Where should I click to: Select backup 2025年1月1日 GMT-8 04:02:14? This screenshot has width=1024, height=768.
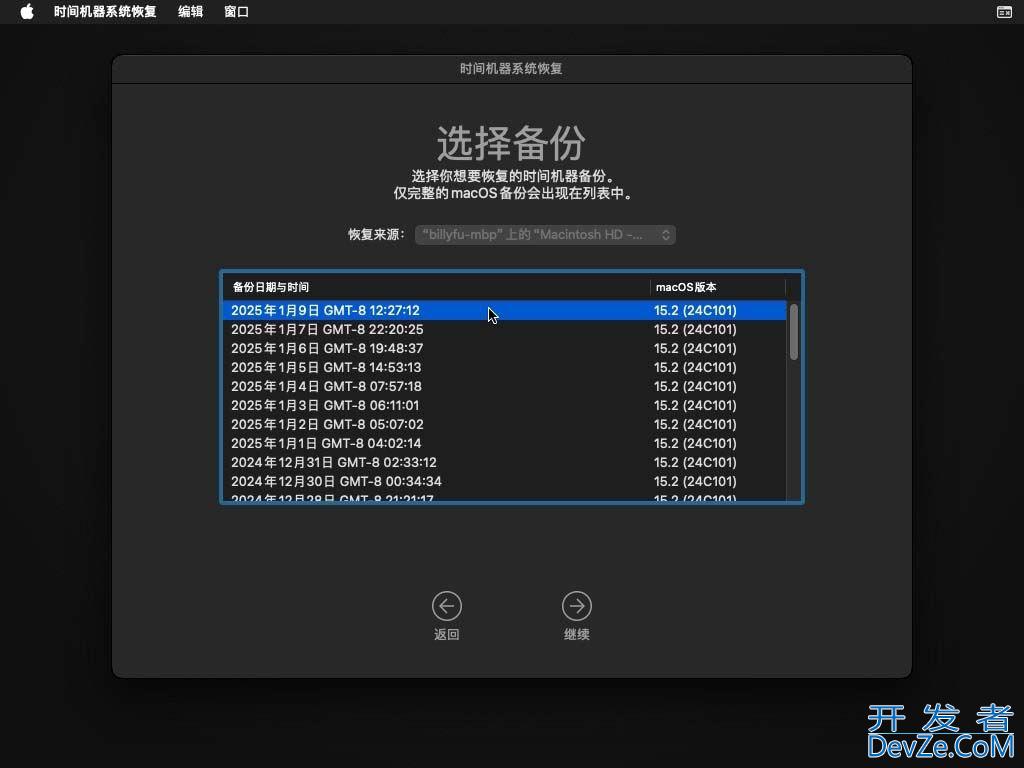(x=504, y=443)
